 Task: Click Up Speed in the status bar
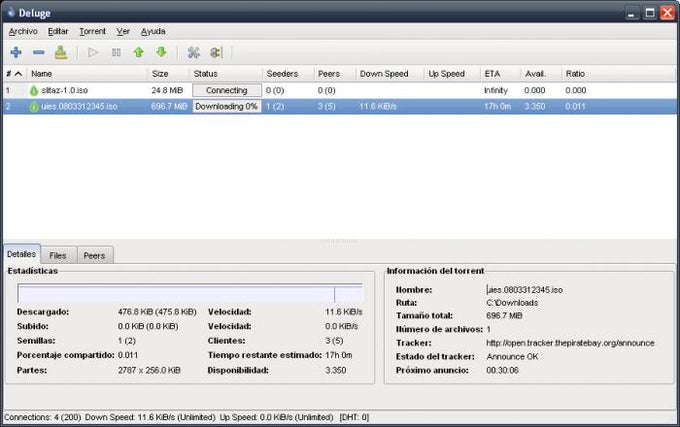click(276, 417)
